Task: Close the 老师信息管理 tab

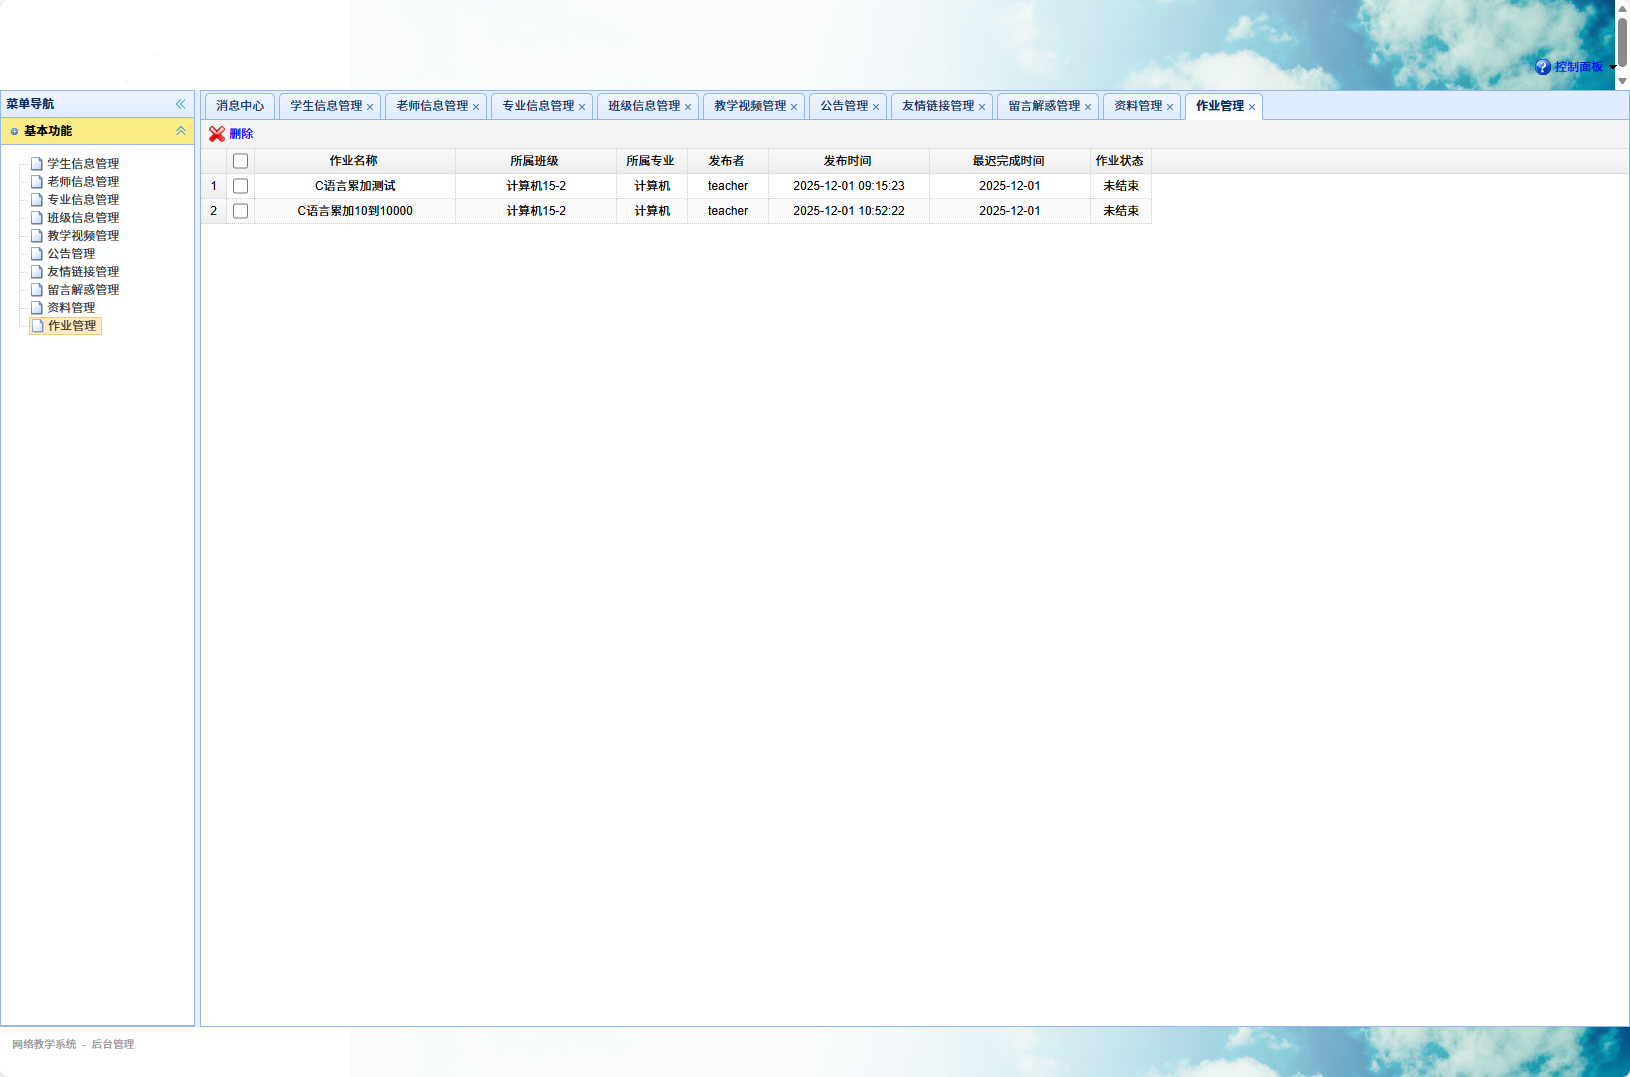Action: 476,107
